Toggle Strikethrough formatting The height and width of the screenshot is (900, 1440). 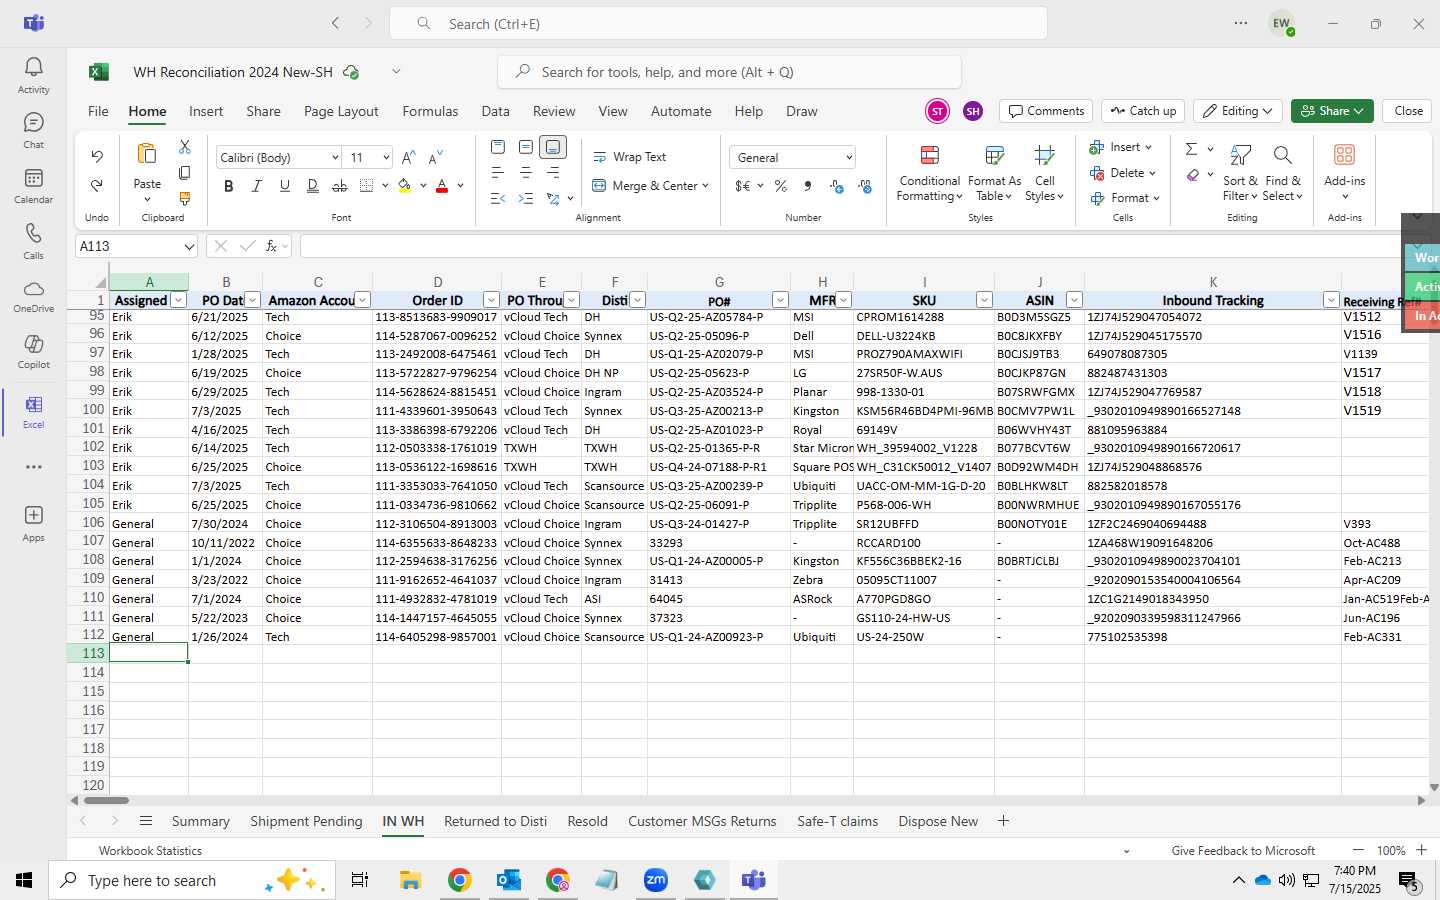pos(340,186)
